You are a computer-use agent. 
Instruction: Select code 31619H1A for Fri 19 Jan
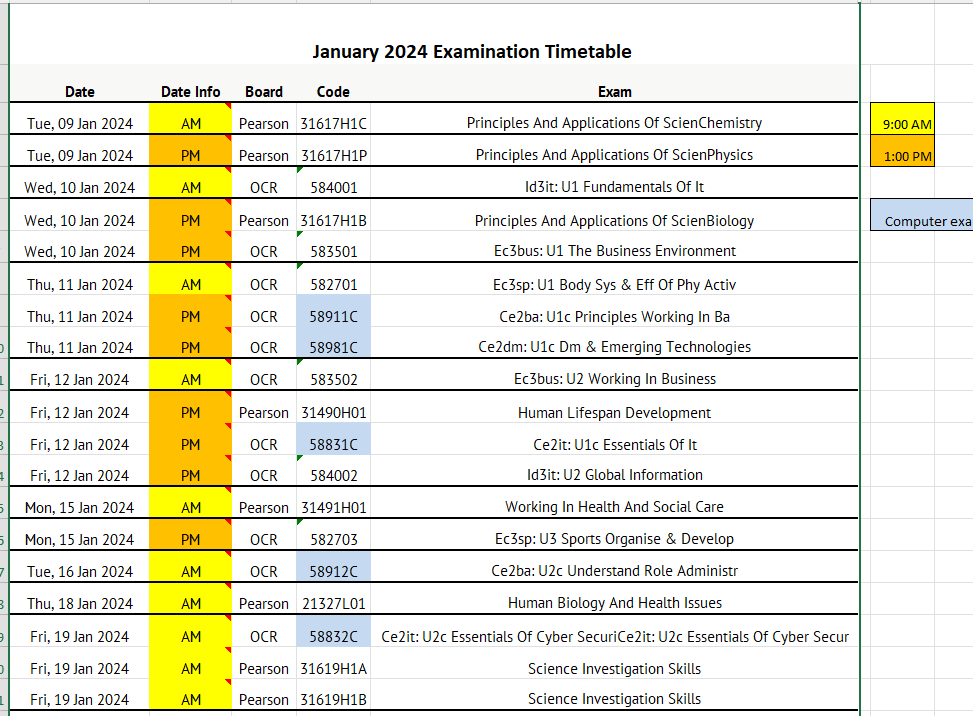pyautogui.click(x=333, y=668)
